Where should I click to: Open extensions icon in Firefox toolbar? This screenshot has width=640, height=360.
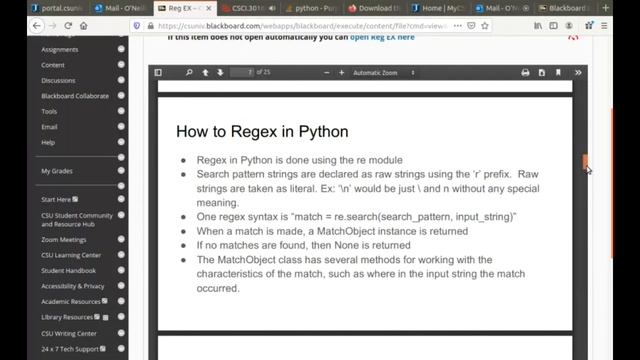pyautogui.click(x=589, y=26)
